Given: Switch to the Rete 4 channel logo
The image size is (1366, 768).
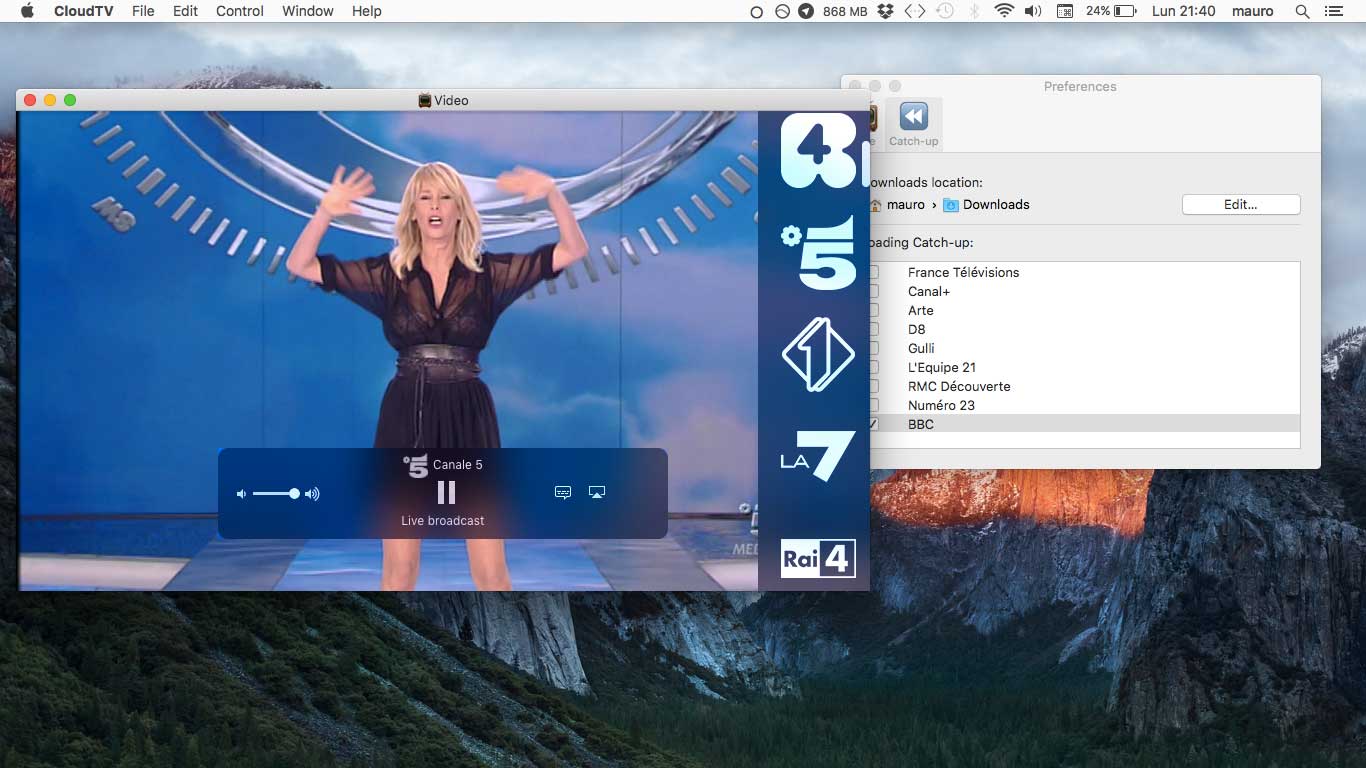Looking at the screenshot, I should [818, 151].
